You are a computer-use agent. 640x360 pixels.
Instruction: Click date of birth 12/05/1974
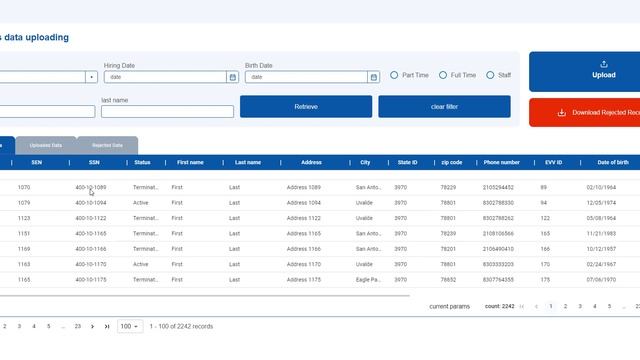pyautogui.click(x=601, y=203)
